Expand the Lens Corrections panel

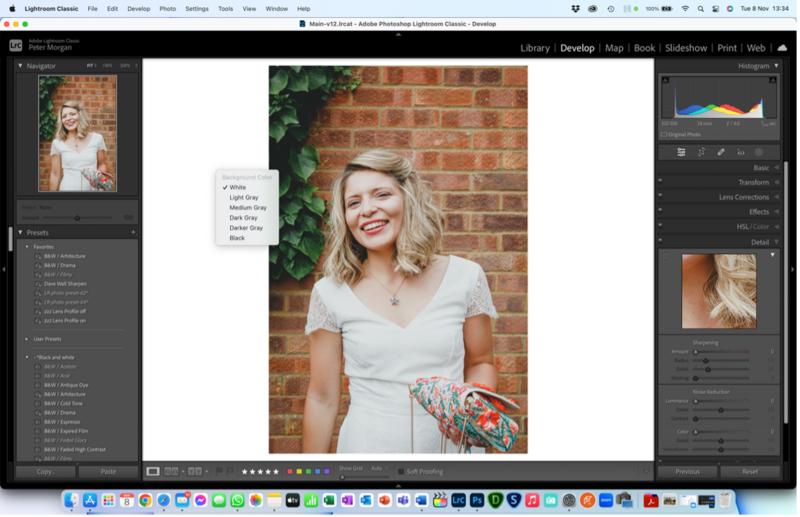[777, 197]
